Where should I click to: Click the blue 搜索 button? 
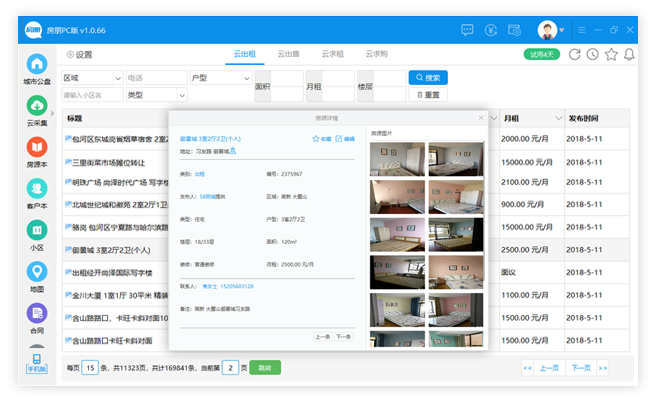click(427, 77)
